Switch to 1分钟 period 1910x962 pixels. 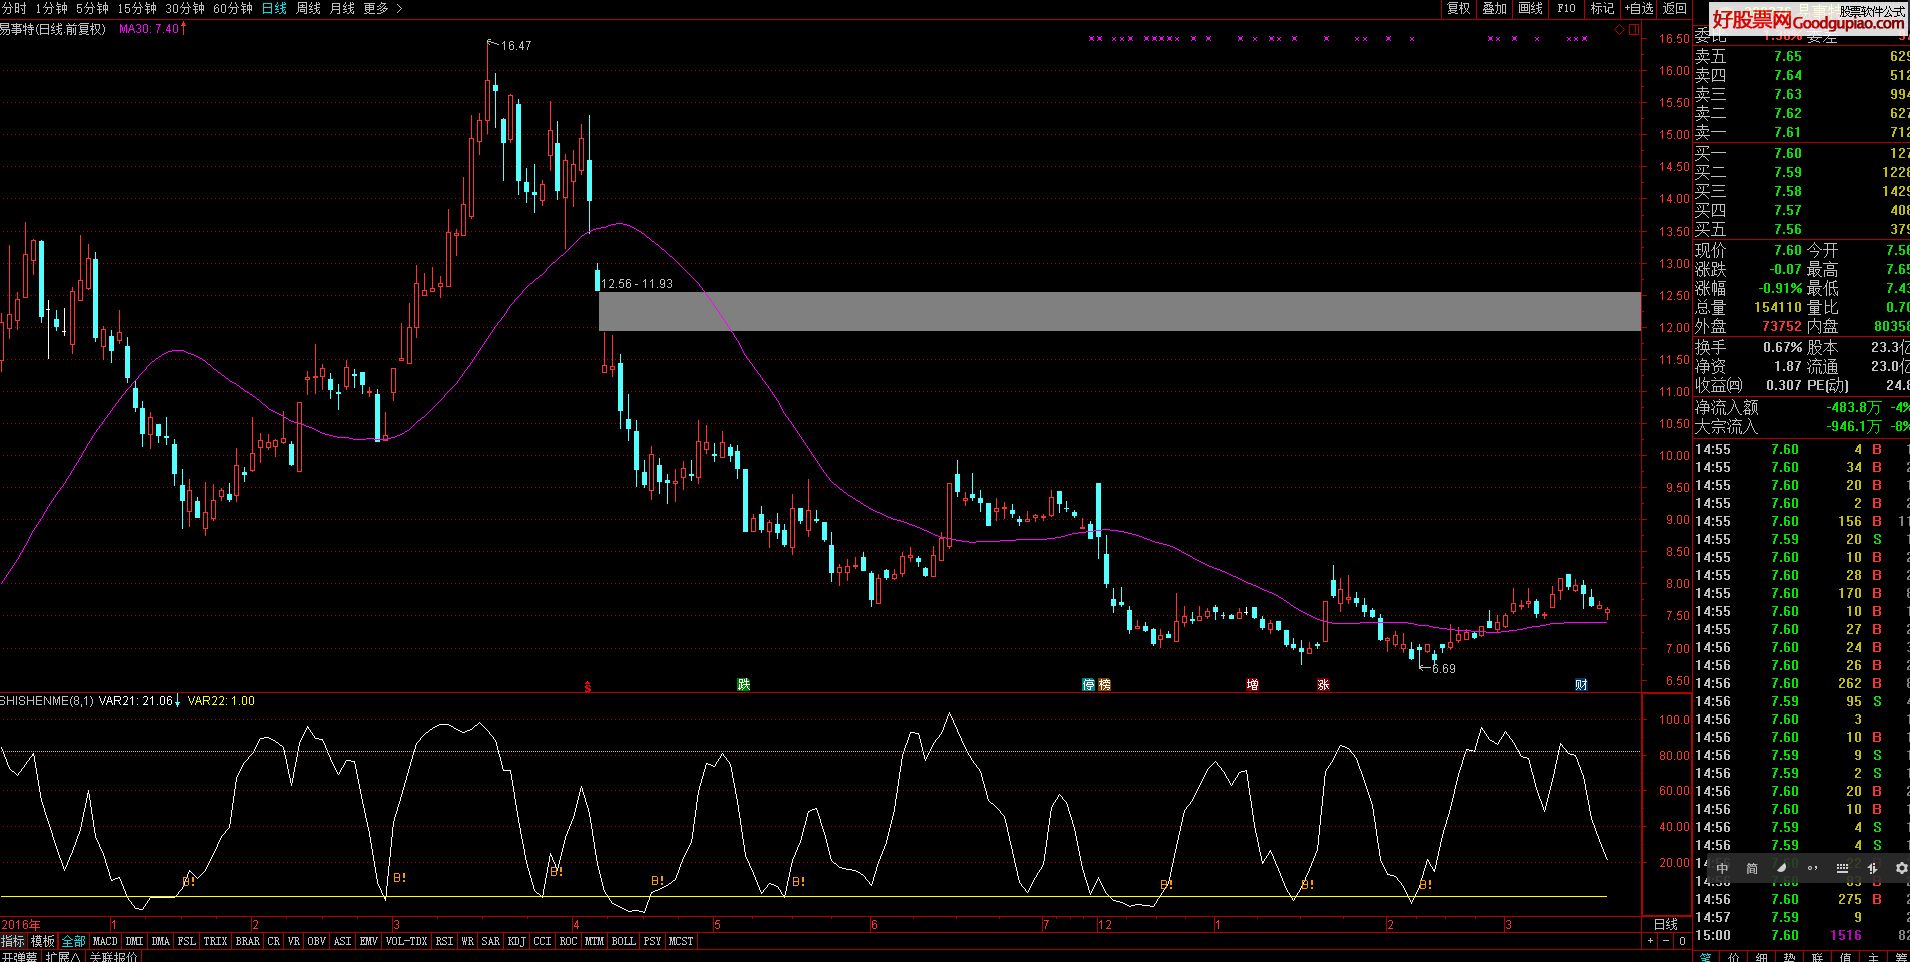click(x=51, y=8)
